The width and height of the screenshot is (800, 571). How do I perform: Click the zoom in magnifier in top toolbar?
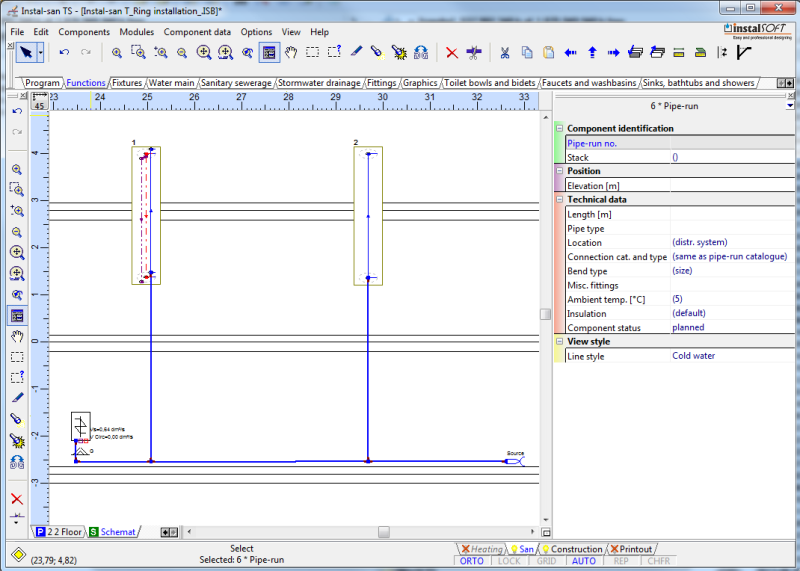117,53
